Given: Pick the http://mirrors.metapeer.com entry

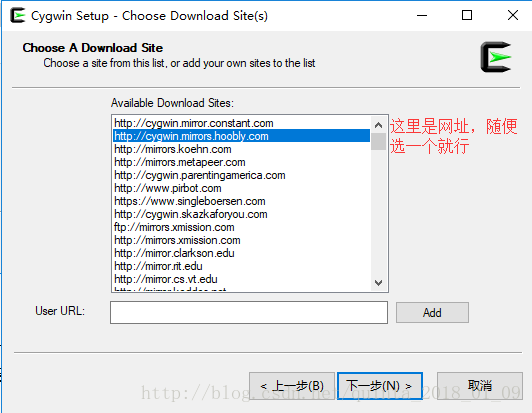Looking at the screenshot, I should 242,162.
